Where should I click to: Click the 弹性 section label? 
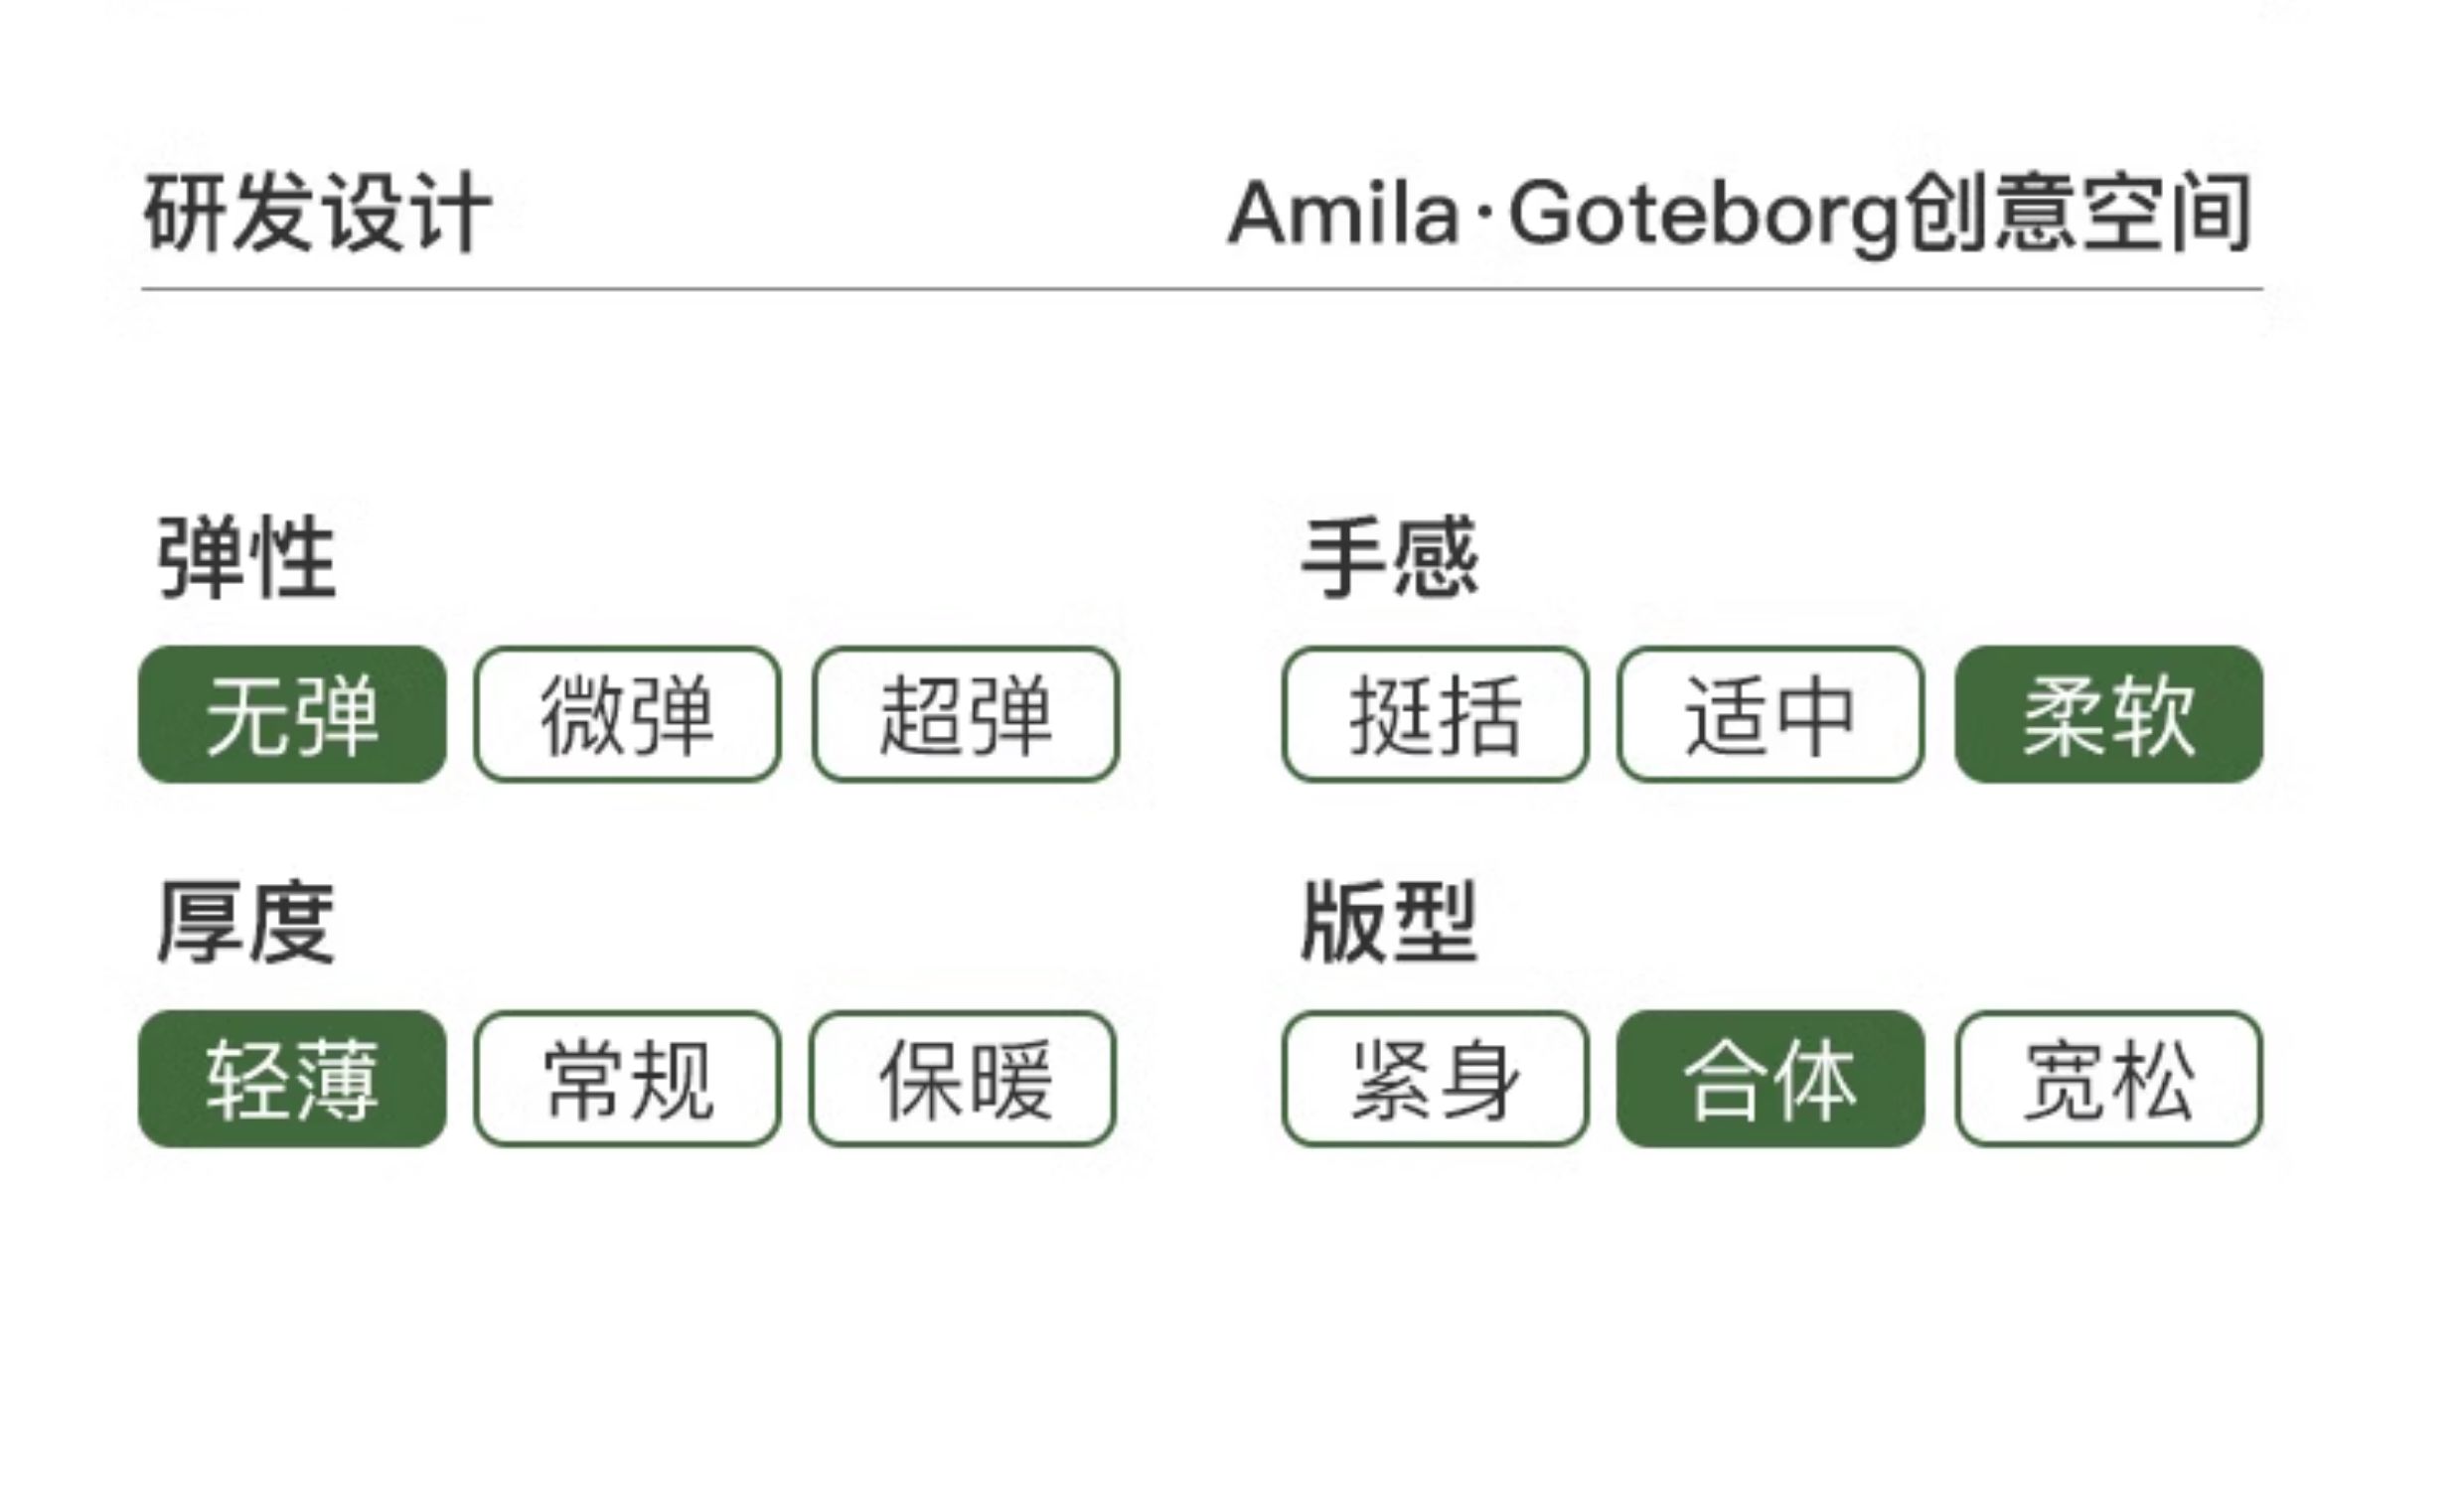point(246,557)
